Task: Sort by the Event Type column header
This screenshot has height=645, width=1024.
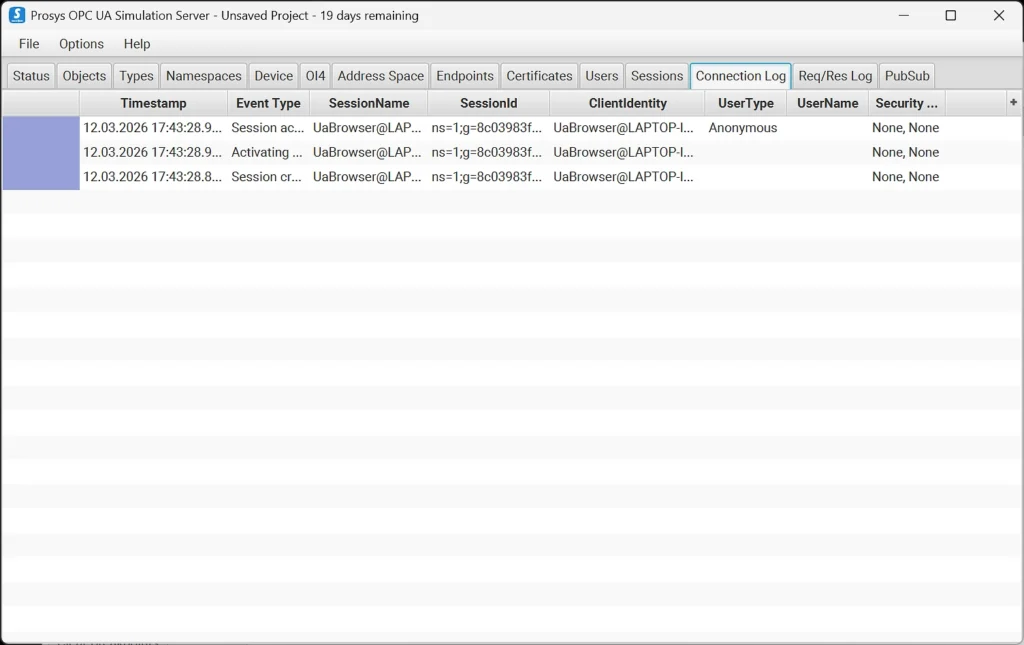Action: [x=268, y=103]
